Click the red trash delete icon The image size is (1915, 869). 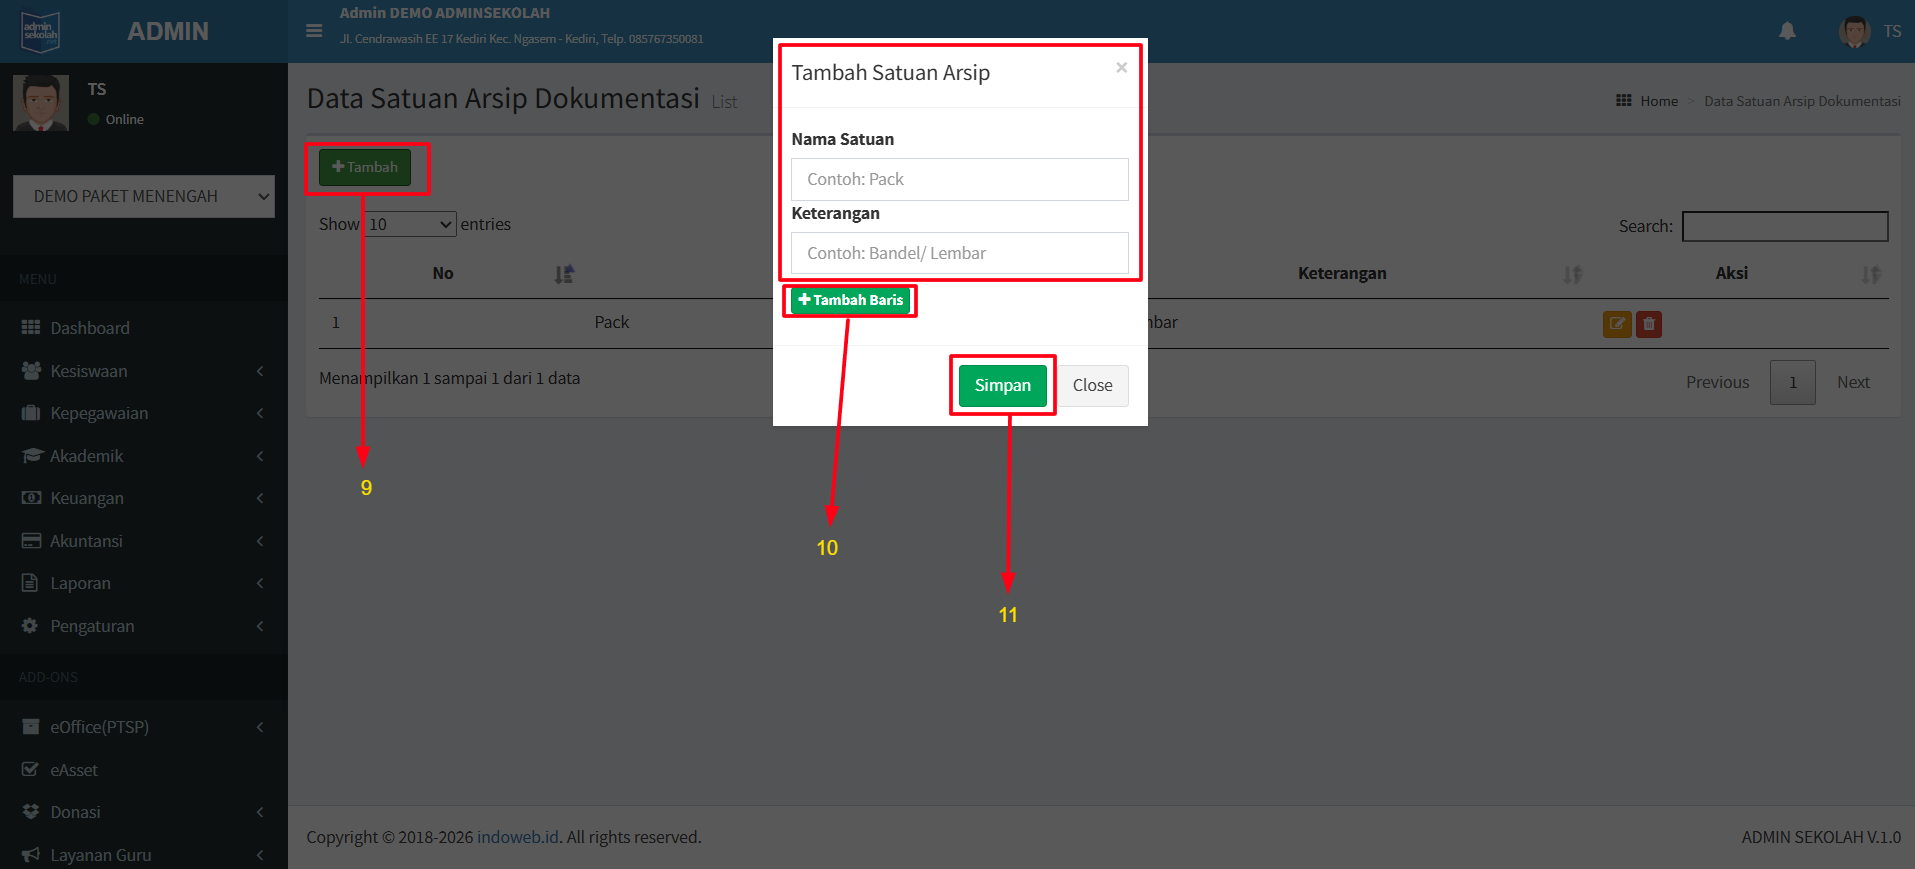(1649, 324)
